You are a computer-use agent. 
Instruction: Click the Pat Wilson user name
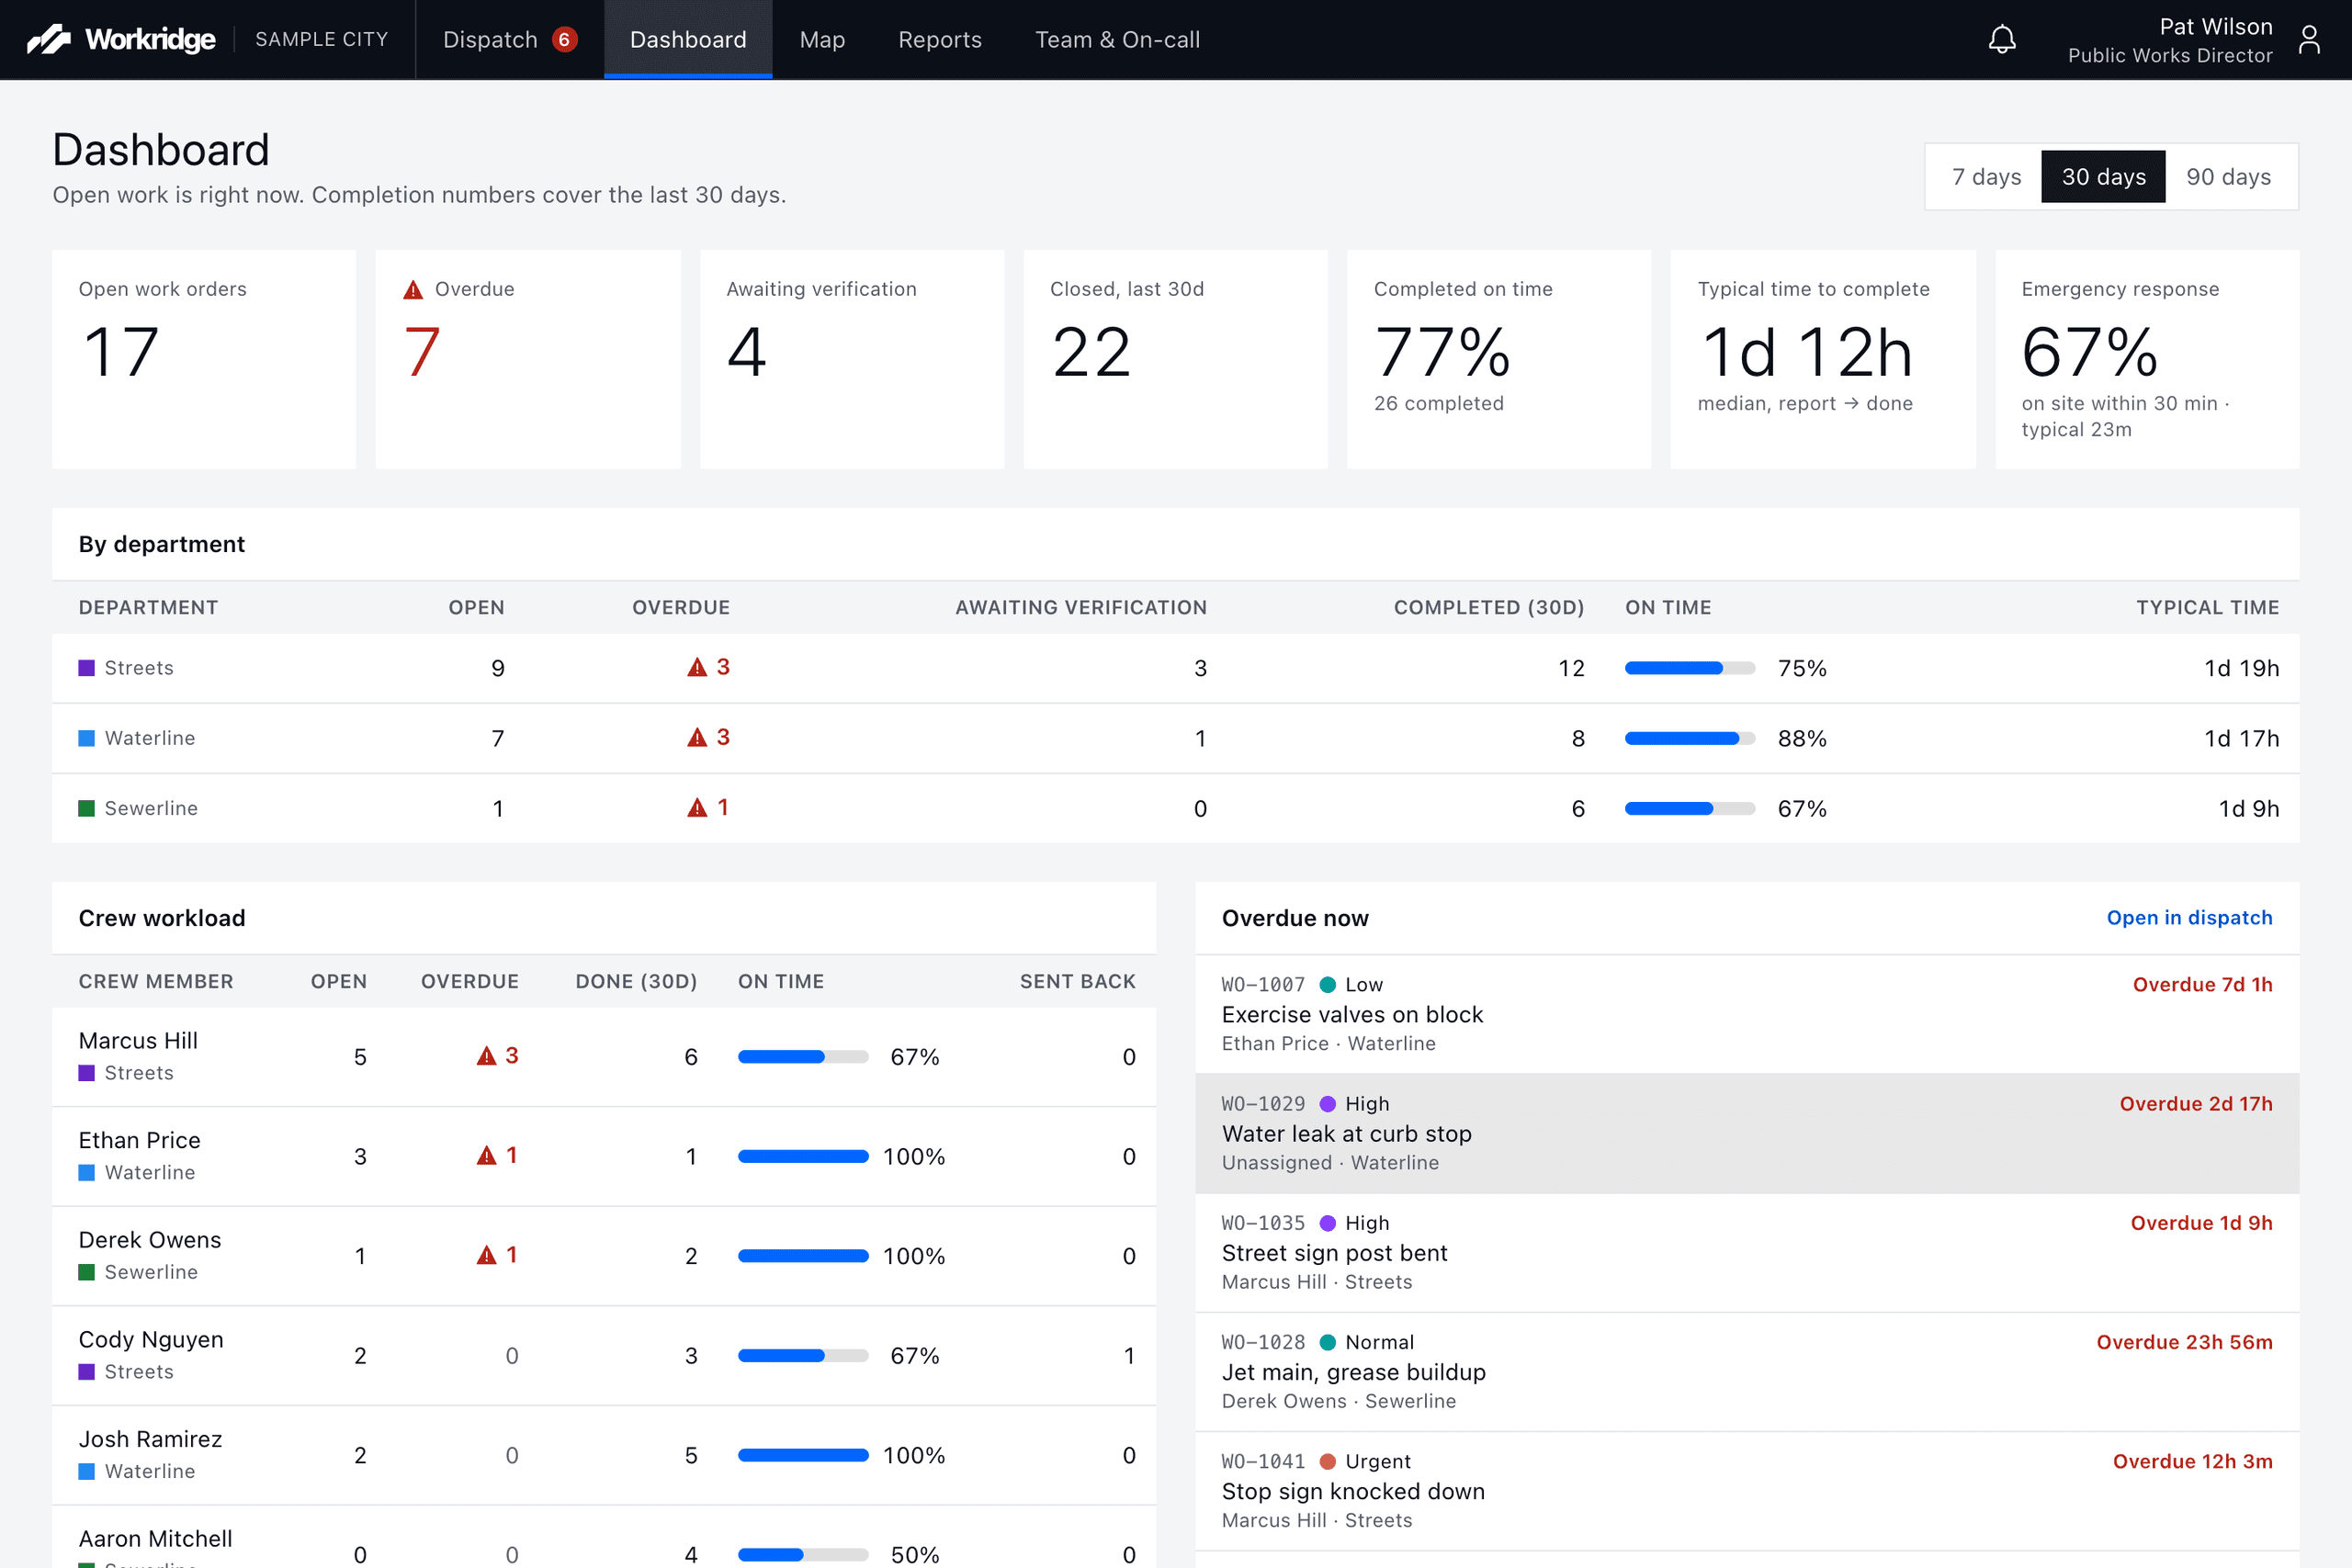[2215, 27]
